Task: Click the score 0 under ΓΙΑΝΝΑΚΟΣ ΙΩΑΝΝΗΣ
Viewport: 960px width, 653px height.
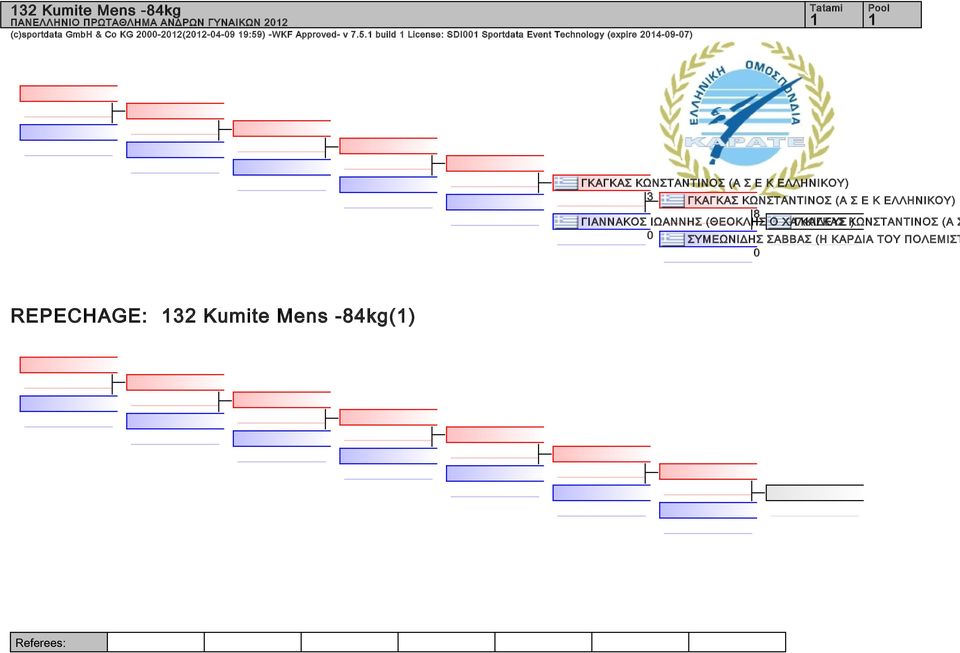Action: tap(650, 236)
